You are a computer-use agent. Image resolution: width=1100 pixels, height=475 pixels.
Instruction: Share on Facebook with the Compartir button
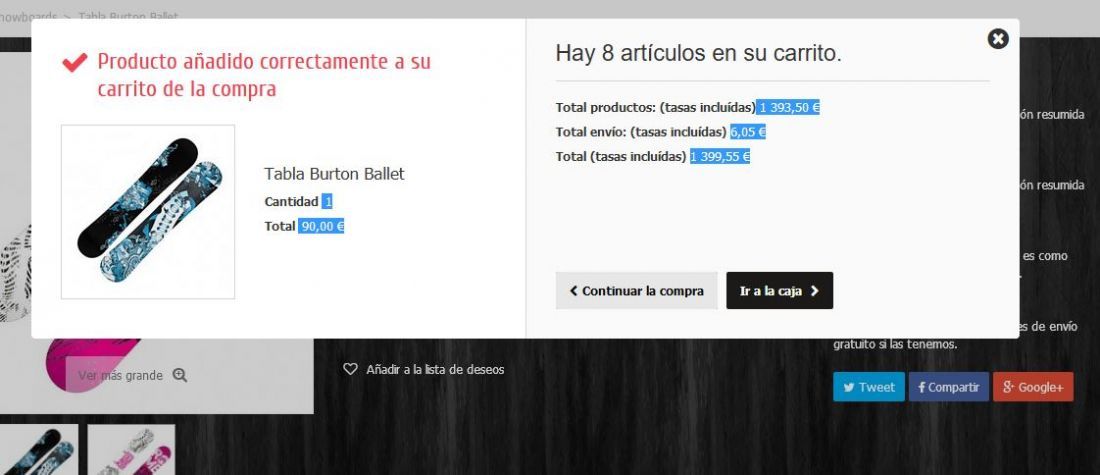(x=948, y=387)
